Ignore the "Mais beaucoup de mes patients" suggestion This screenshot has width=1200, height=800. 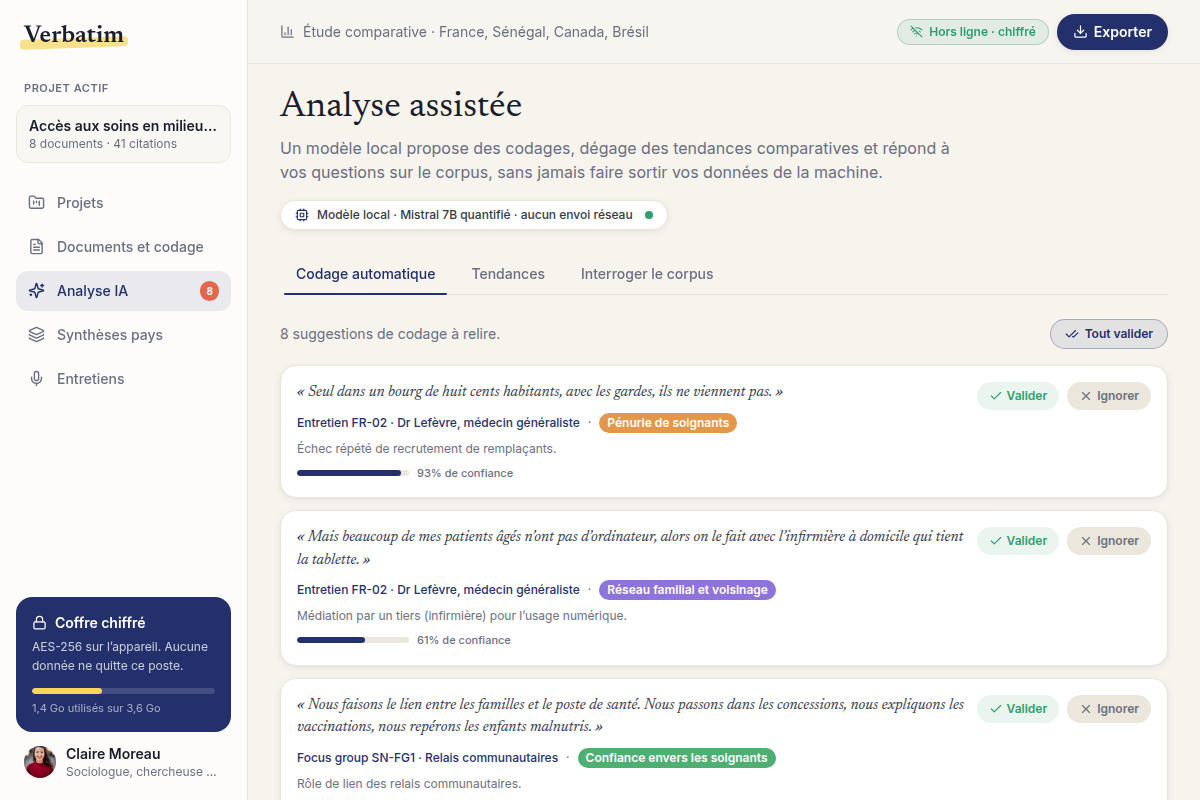pos(1109,541)
